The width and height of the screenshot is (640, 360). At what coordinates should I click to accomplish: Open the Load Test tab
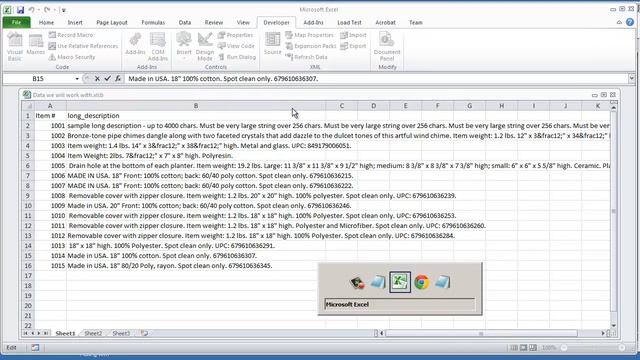coord(349,22)
